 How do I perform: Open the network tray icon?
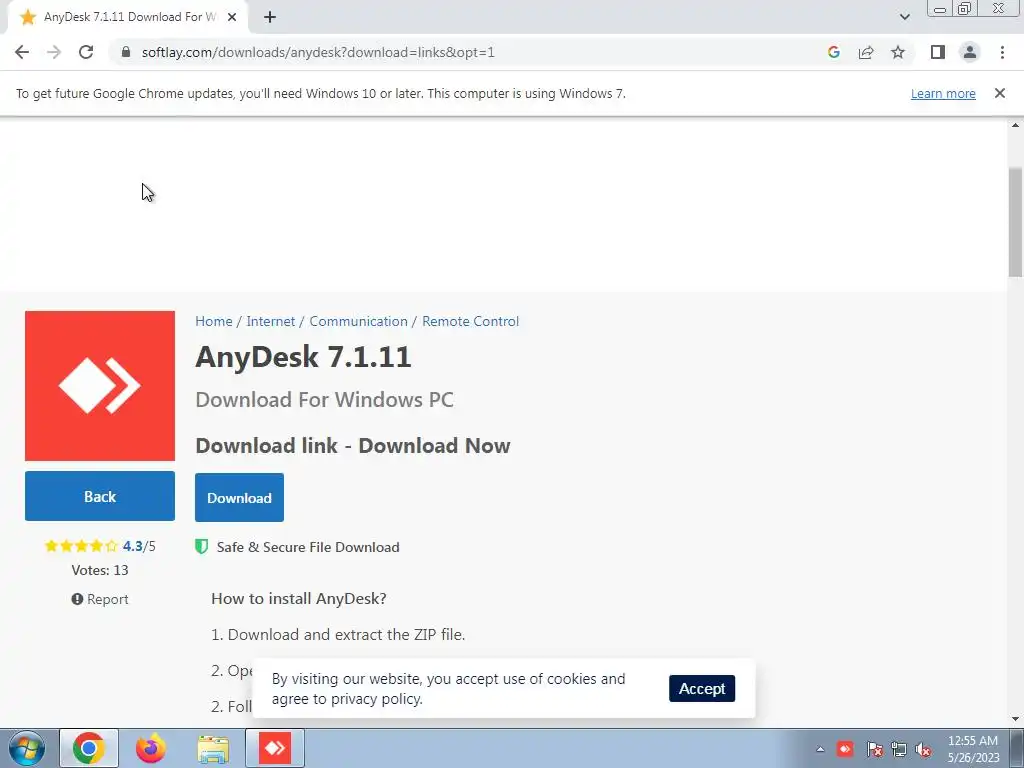point(899,749)
